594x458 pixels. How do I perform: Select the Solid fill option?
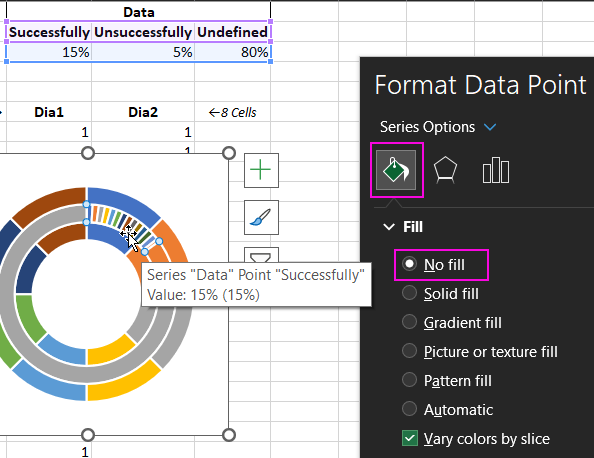[x=441, y=294]
